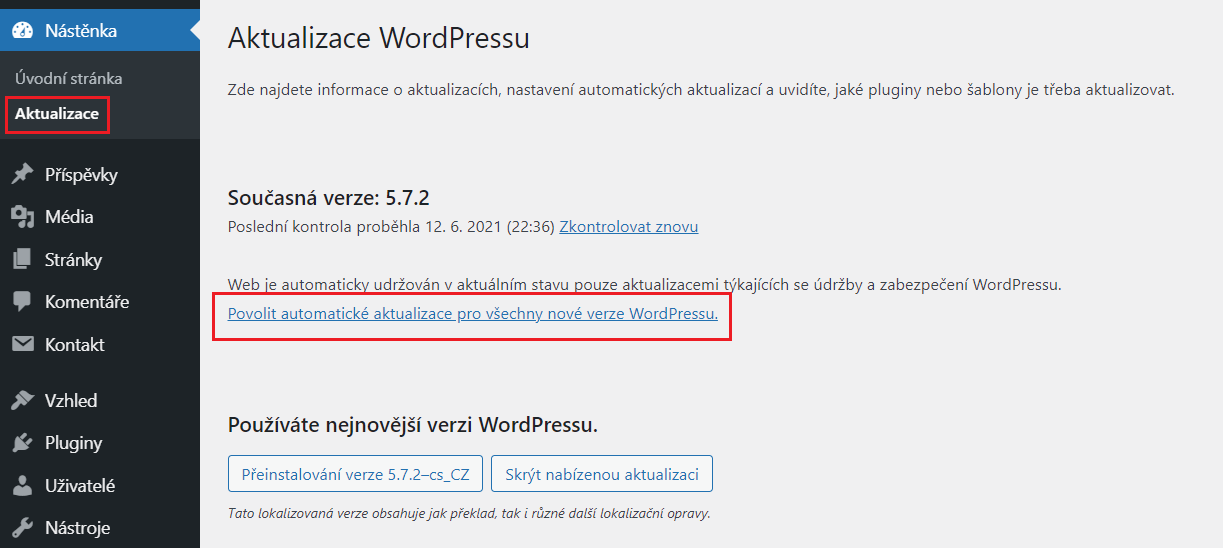Click Povolit automatické aktualizace link
1223x548 pixels.
point(473,313)
